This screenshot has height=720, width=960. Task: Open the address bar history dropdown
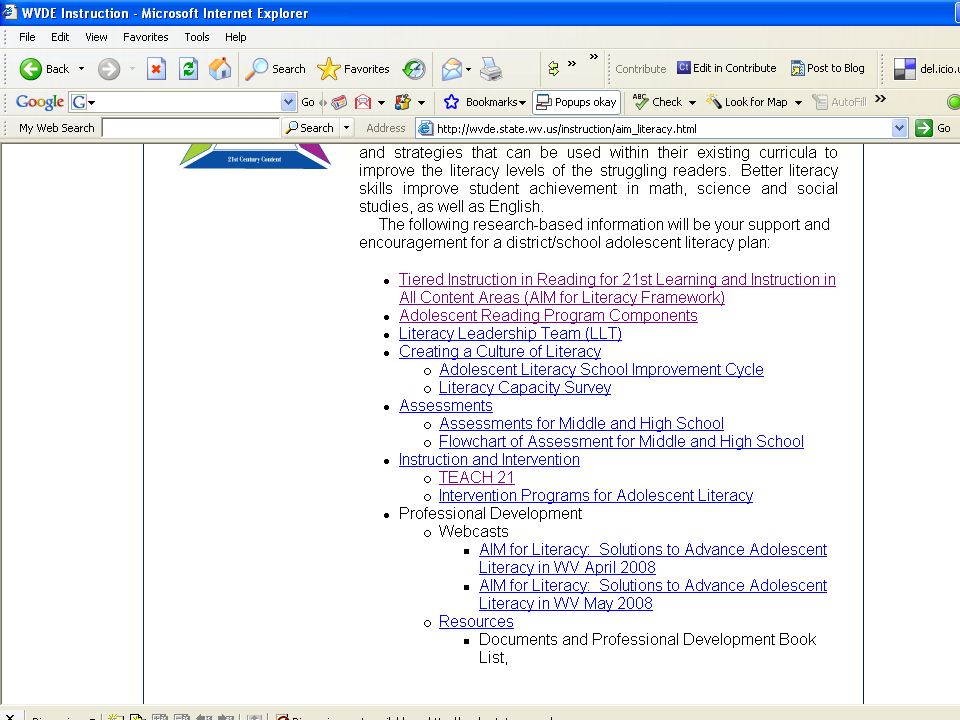coord(899,129)
